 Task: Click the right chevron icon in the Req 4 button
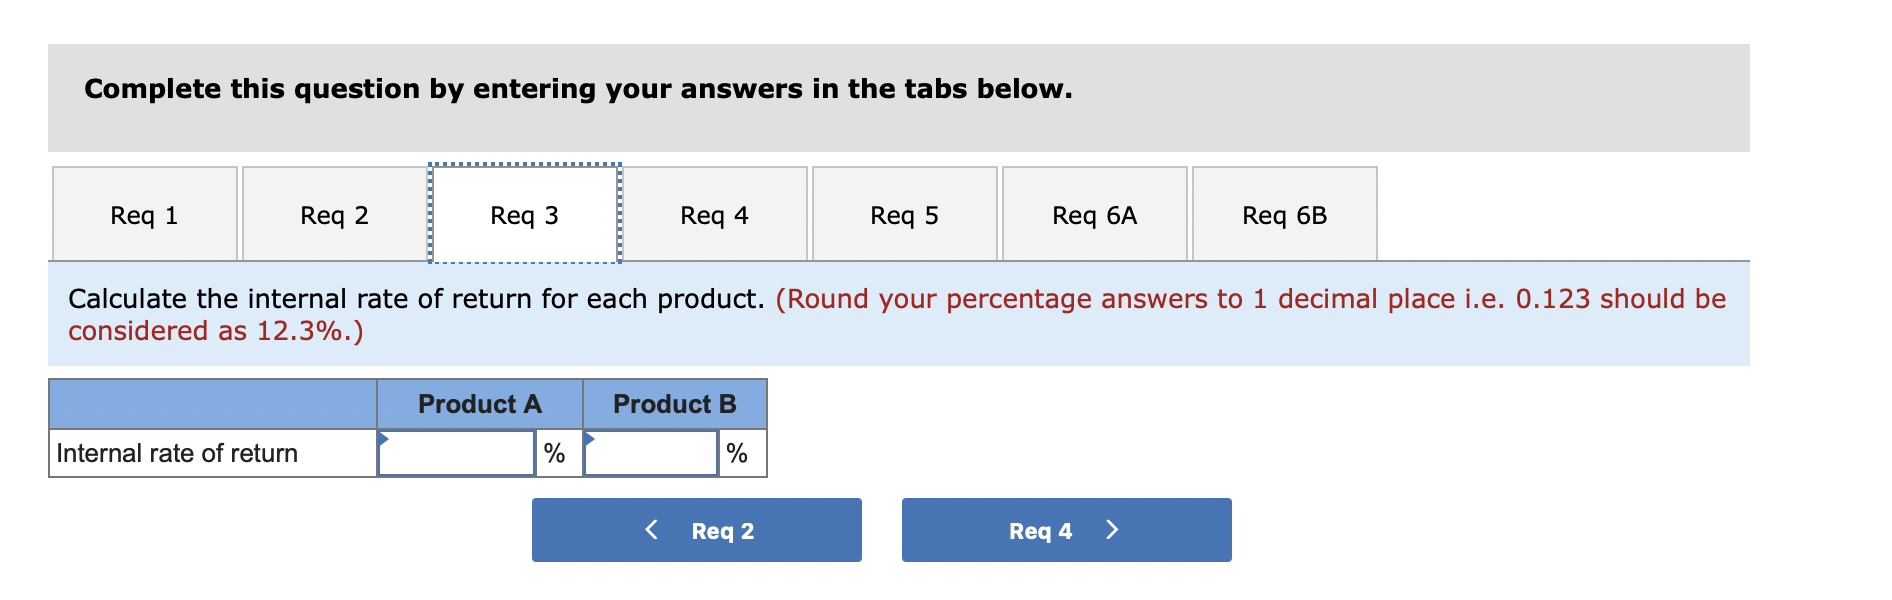(x=1112, y=529)
